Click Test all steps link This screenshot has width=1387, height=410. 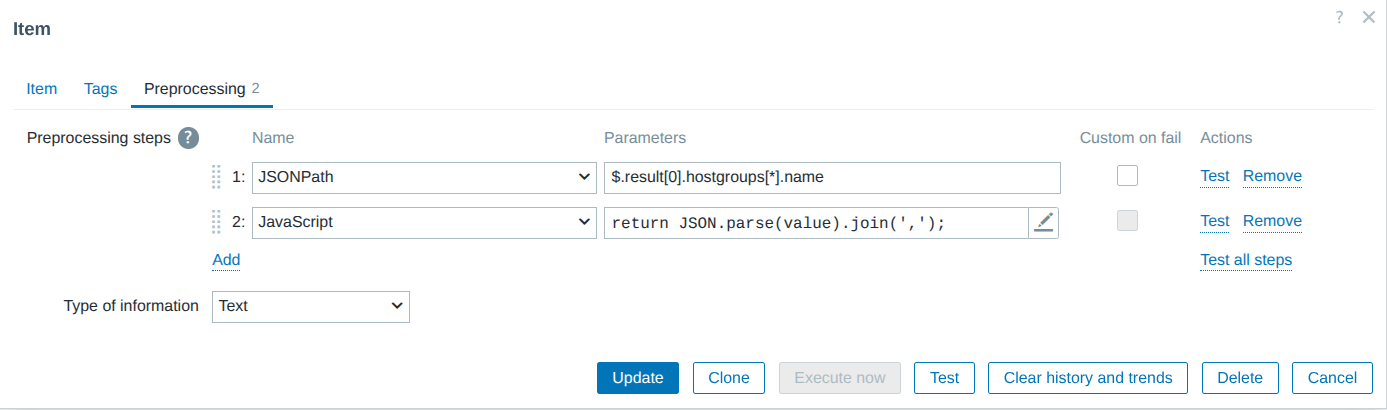pos(1246,260)
